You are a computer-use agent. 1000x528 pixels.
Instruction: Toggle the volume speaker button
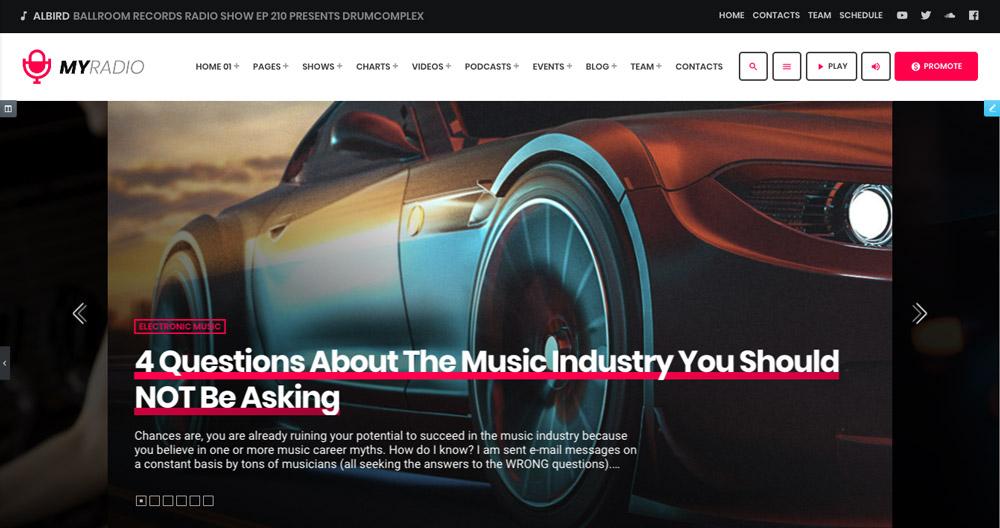876,66
